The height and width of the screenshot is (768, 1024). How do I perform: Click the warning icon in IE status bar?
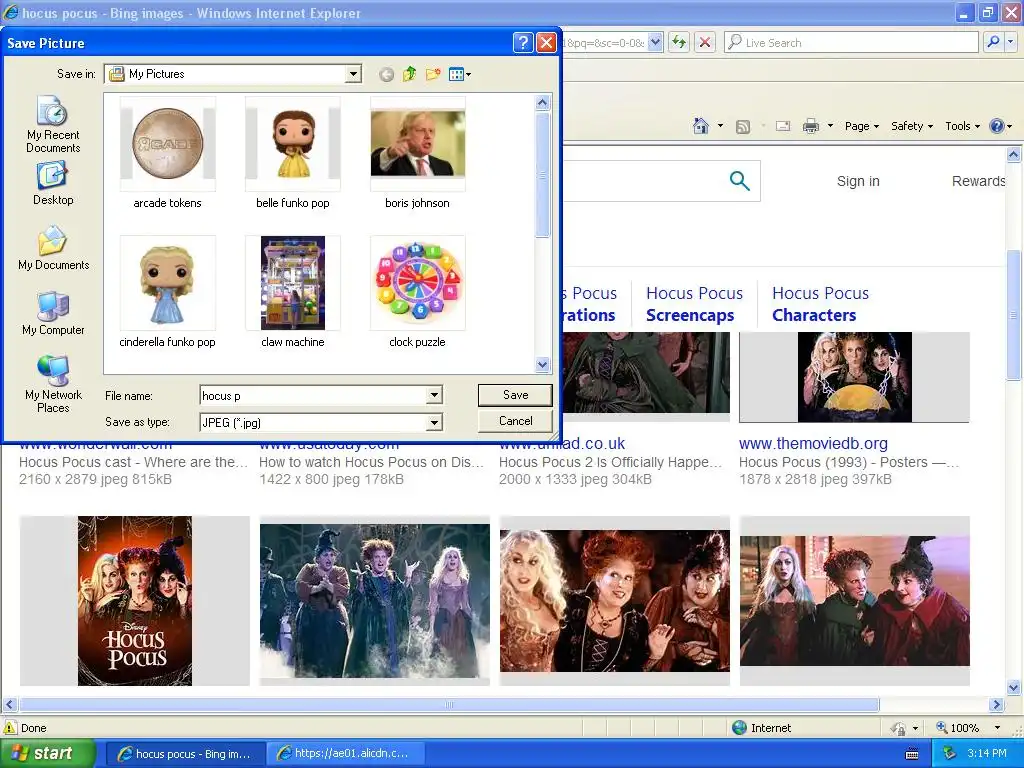click(10, 728)
